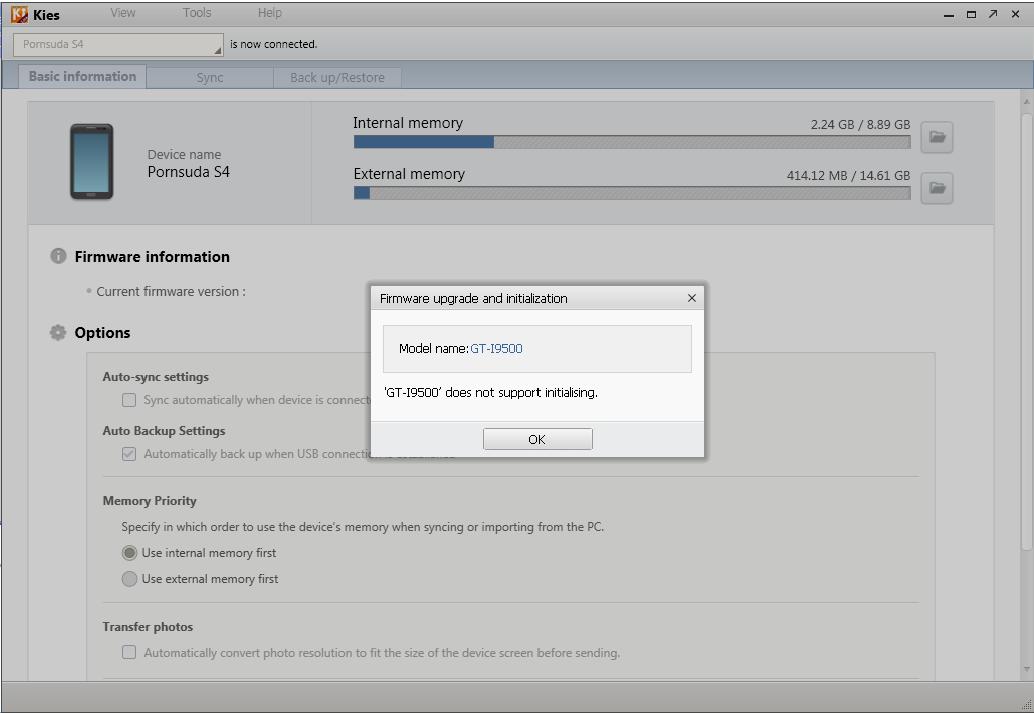Enable automatically convert photo resolution checkbox
The width and height of the screenshot is (1034, 713).
[x=129, y=652]
